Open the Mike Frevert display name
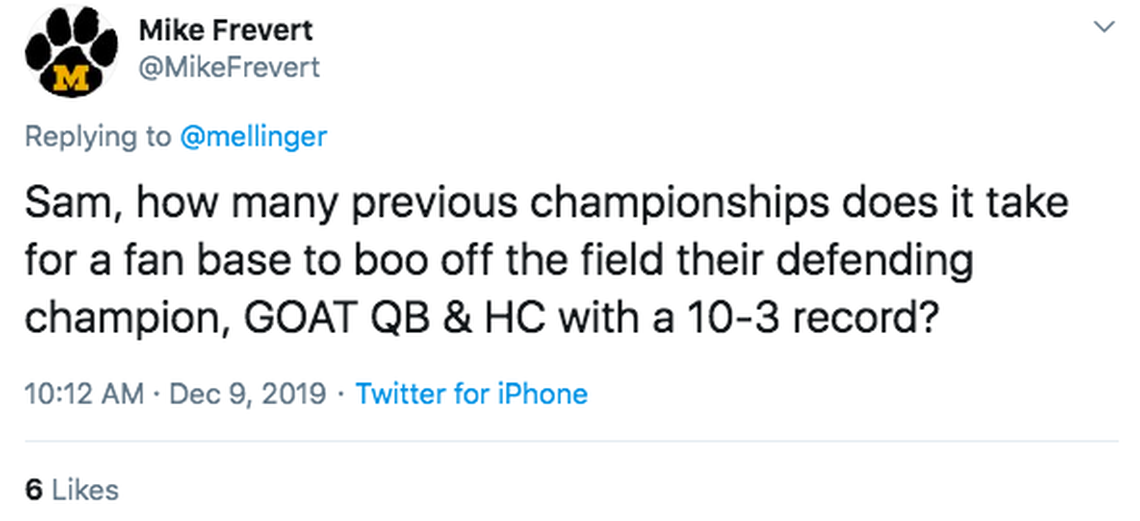 (223, 30)
